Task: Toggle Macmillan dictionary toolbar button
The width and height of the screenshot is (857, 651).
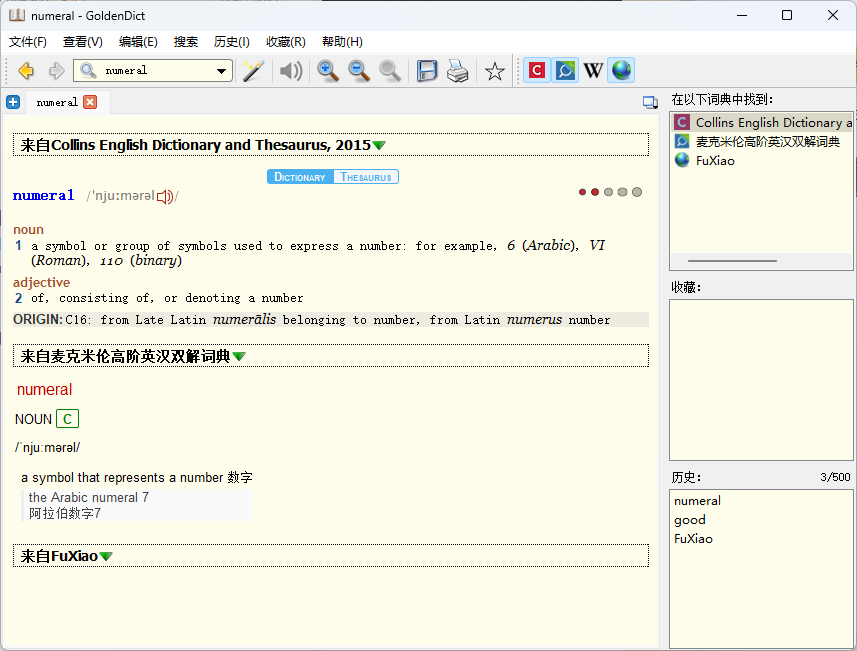Action: 565,70
